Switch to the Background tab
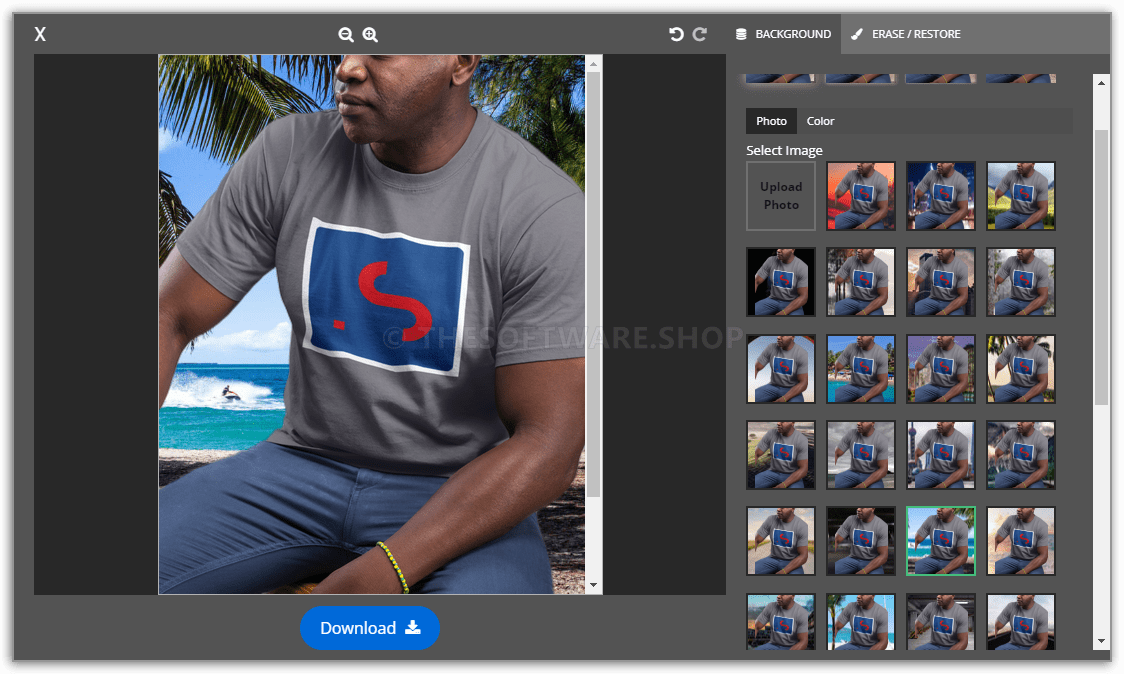1124x674 pixels. pos(783,34)
